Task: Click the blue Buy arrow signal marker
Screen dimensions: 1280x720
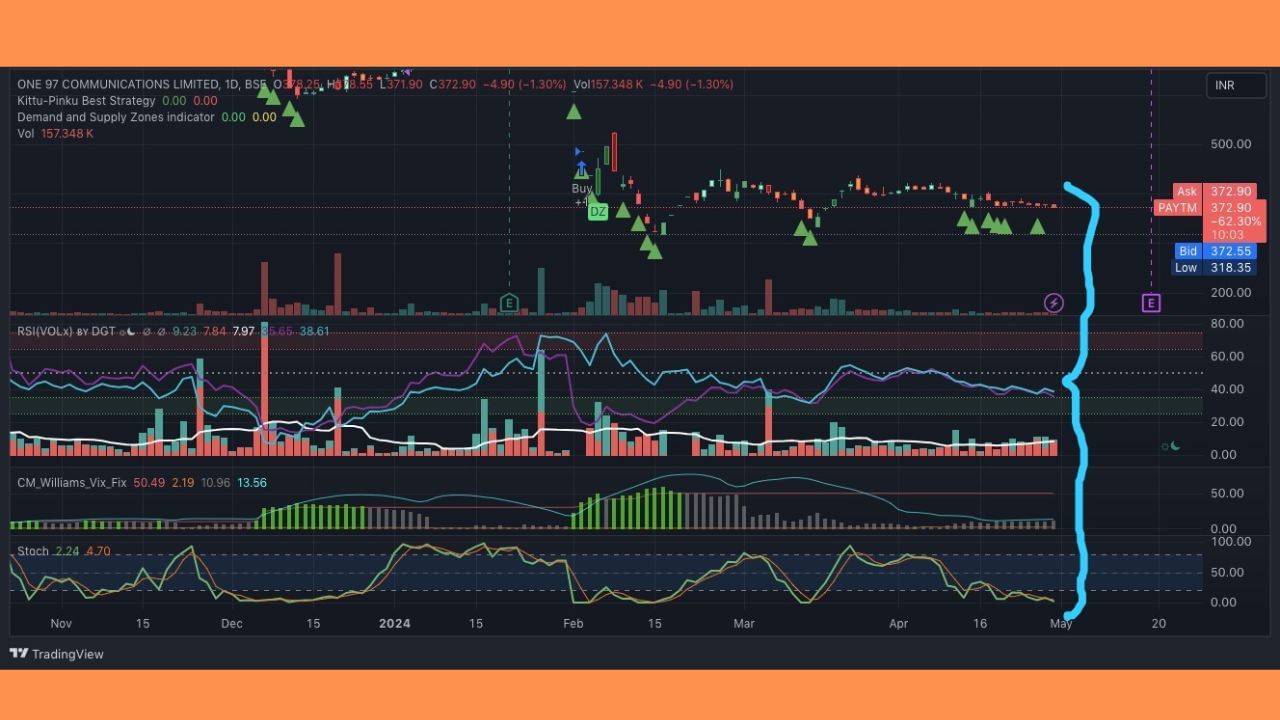Action: point(581,170)
